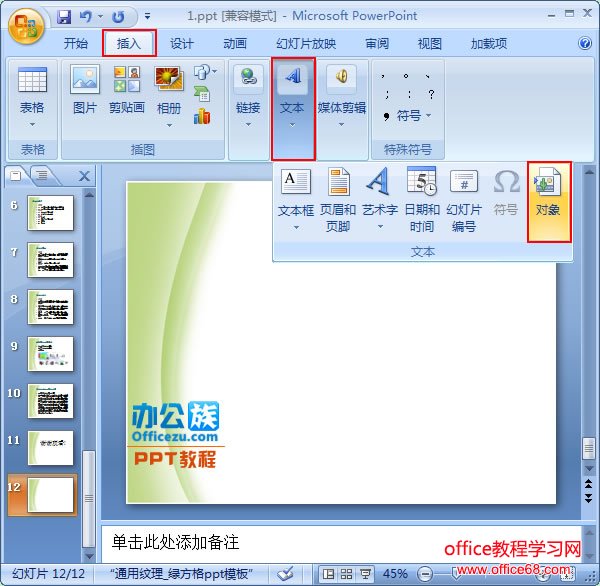This screenshot has width=600, height=586.
Task: Click the thumbnail pane scrollbar thumb
Action: click(x=89, y=498)
